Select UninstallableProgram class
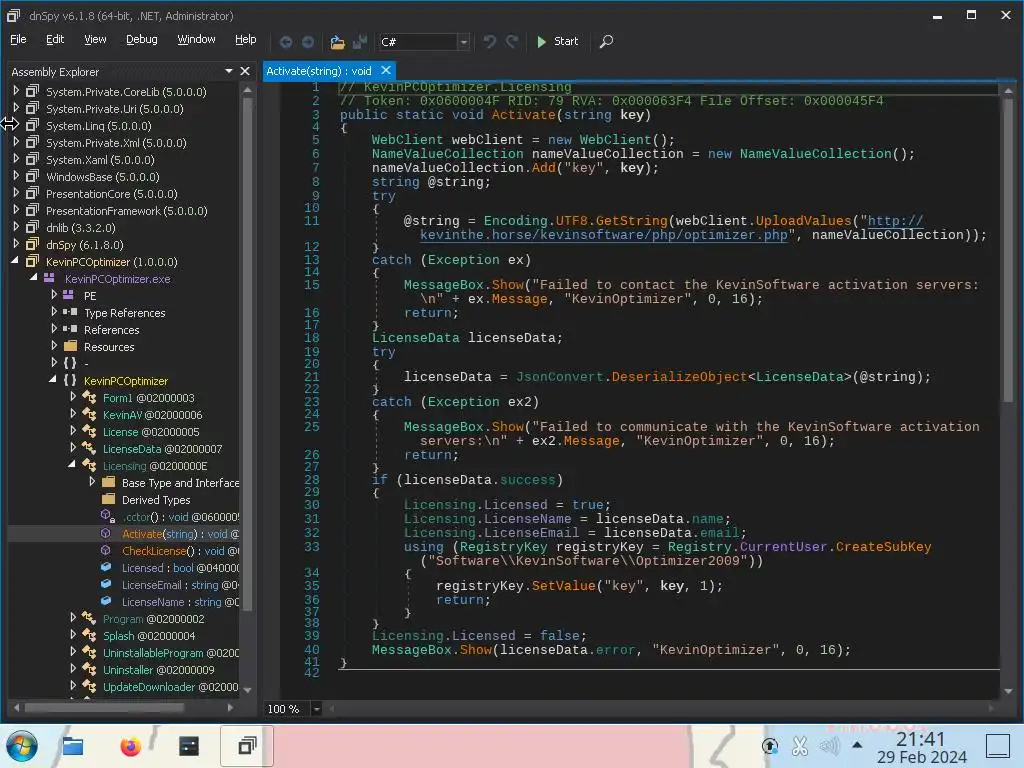 170,652
